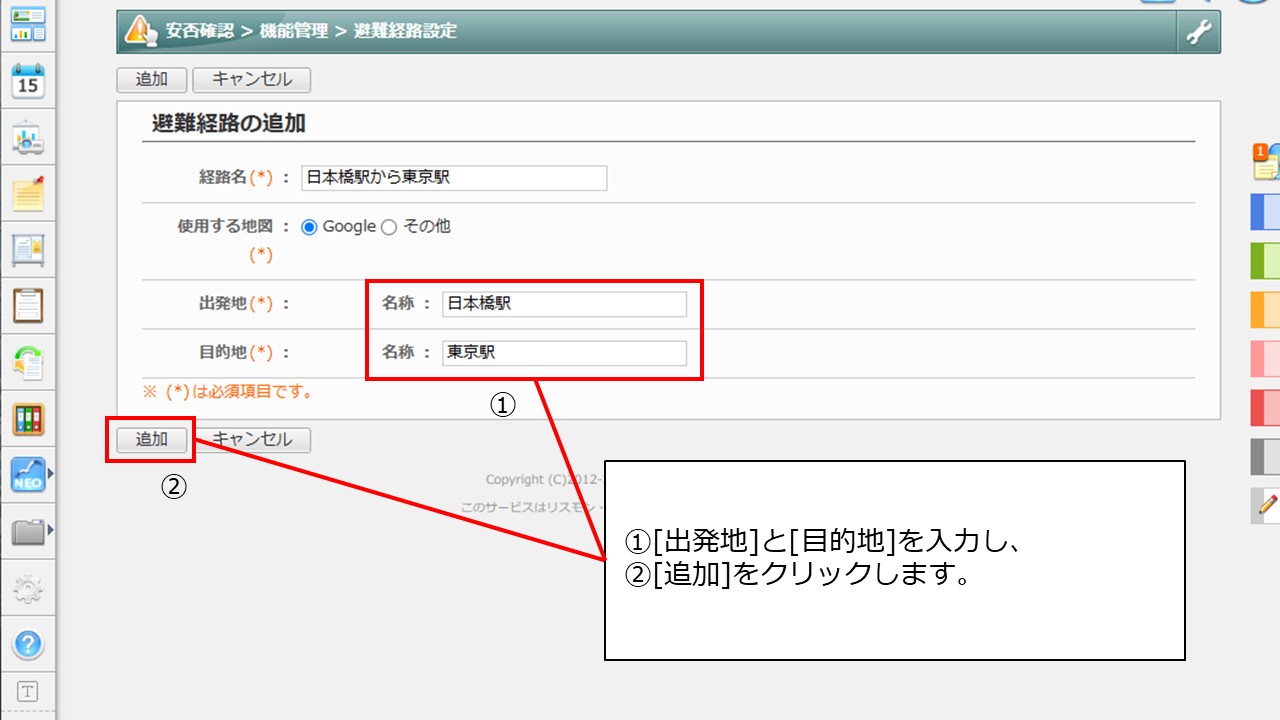Open the blue question mark help icon

pyautogui.click(x=28, y=644)
